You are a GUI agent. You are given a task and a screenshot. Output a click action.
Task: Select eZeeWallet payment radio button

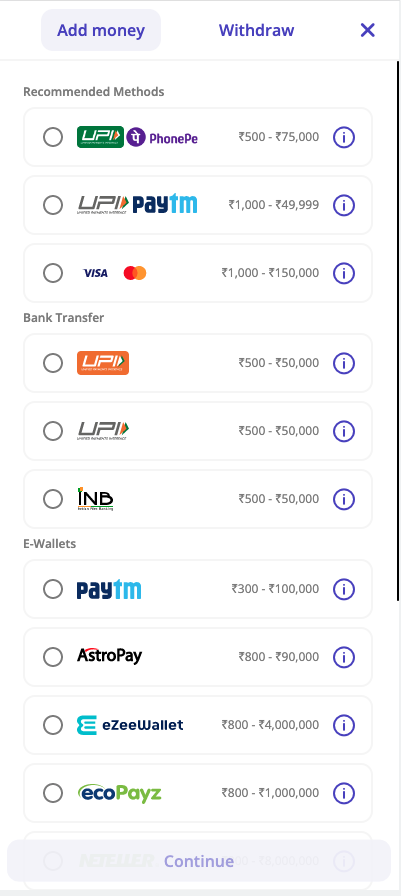point(53,725)
